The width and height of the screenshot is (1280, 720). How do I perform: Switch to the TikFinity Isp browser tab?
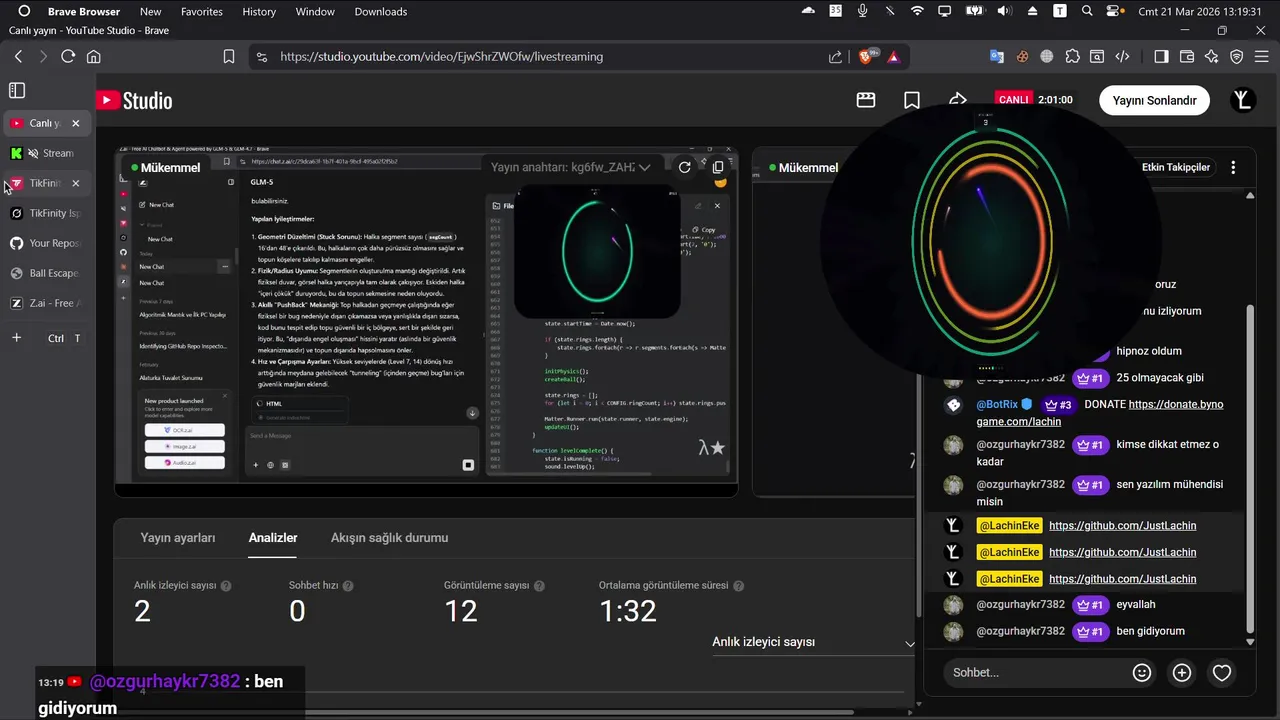tap(47, 213)
